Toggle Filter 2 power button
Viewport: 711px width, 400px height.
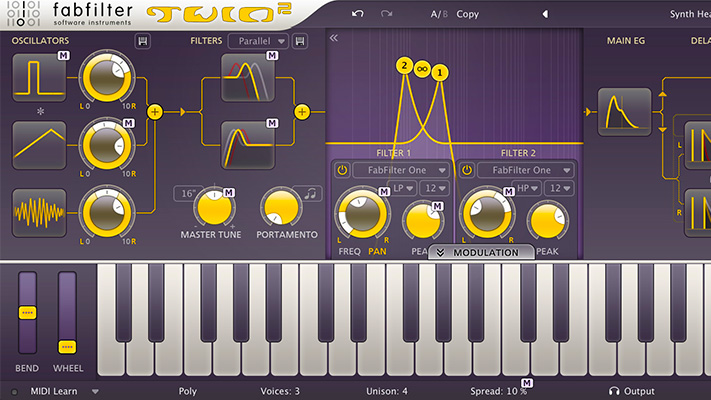coord(467,170)
